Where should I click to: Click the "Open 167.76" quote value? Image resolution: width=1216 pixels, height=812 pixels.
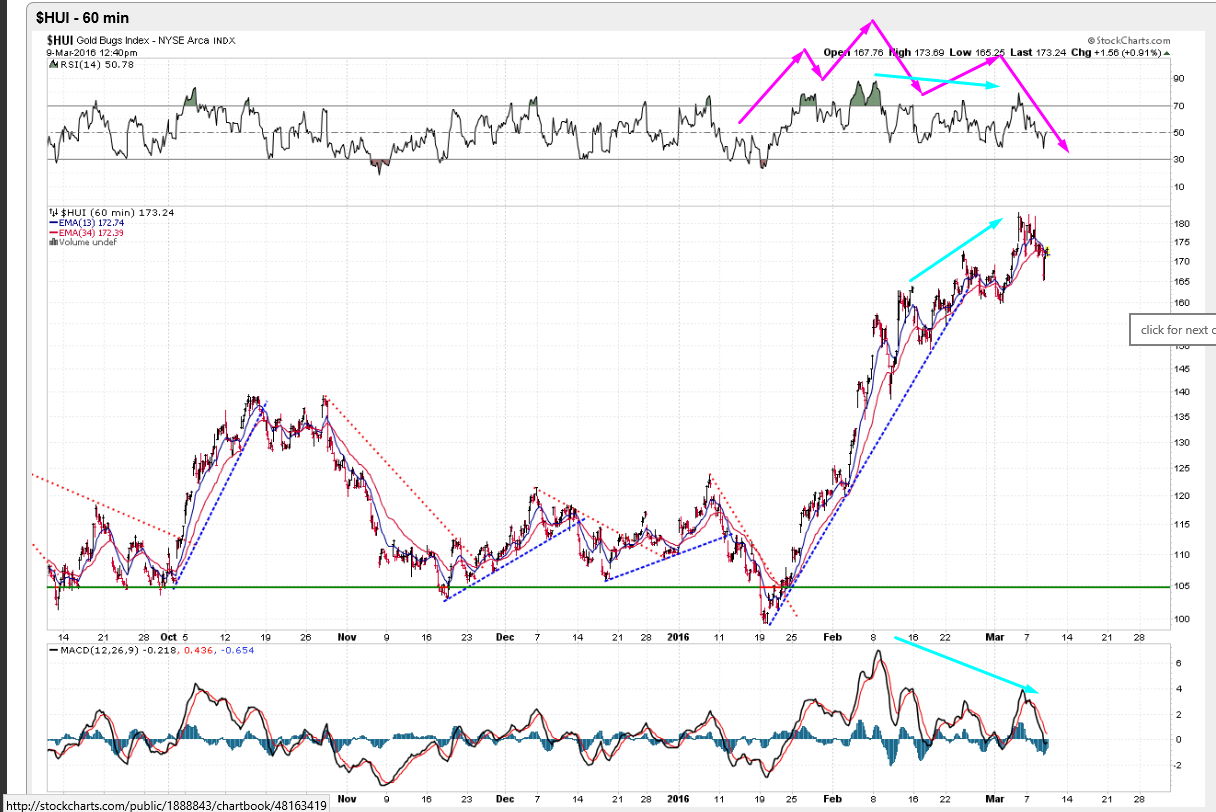click(851, 52)
